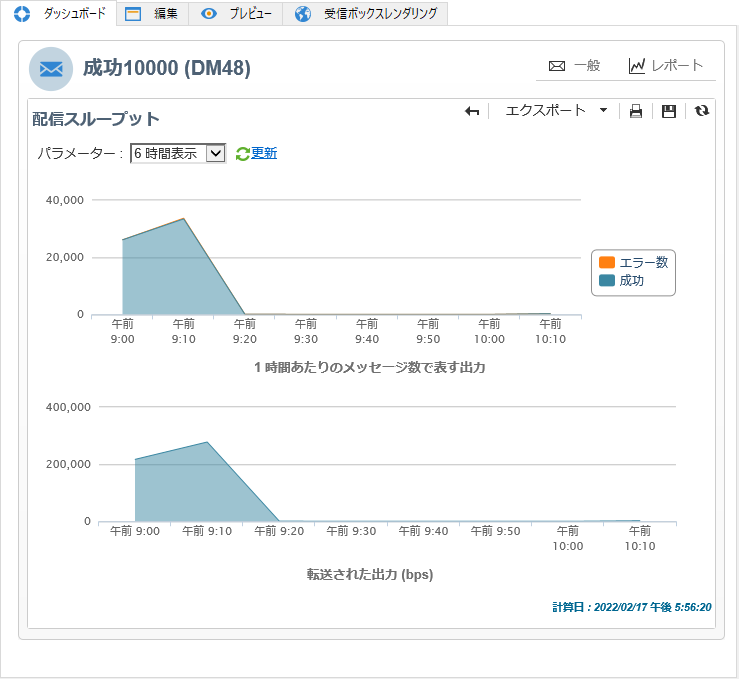Click the プレビュー eye icon
Screen dimensions: 739x679
209,14
